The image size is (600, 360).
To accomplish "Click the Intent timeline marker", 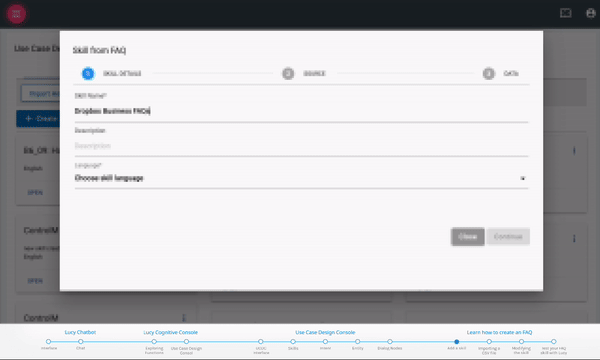I will point(325,341).
